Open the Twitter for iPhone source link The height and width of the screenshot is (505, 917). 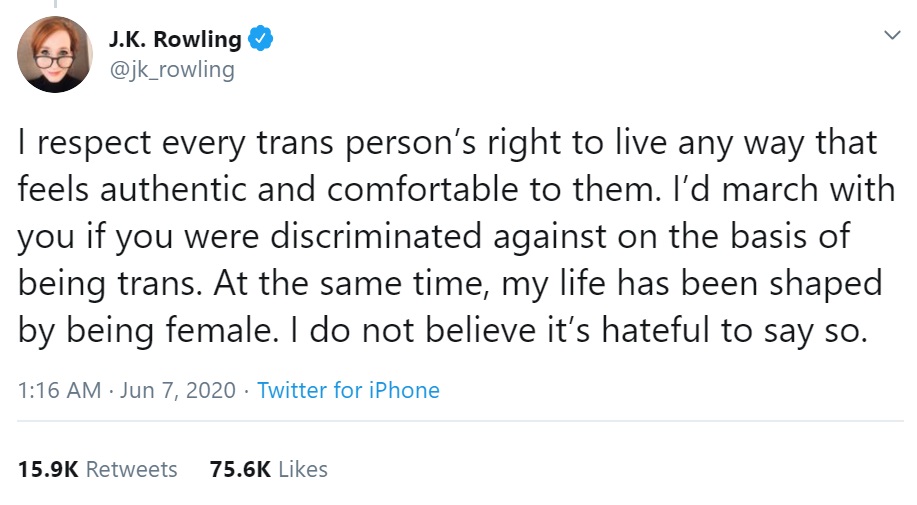coord(348,390)
